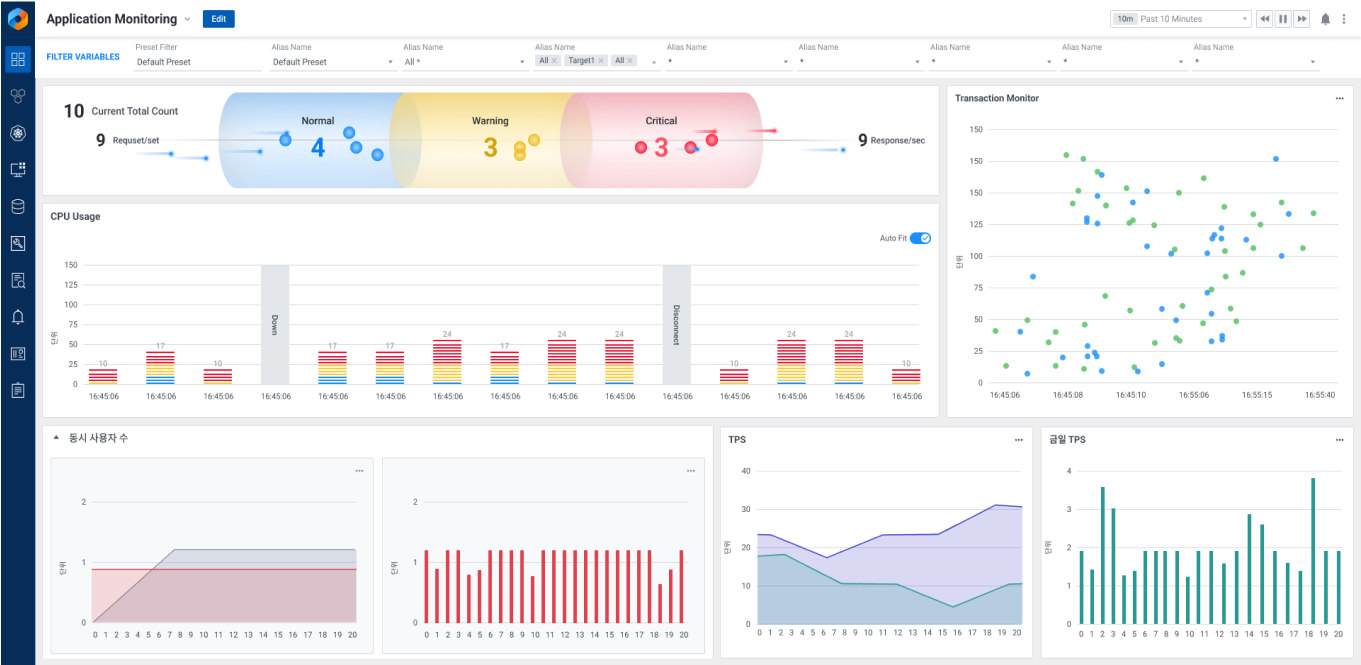Screen dimensions: 1361x665
Task: Click the Edit button
Action: [x=218, y=19]
